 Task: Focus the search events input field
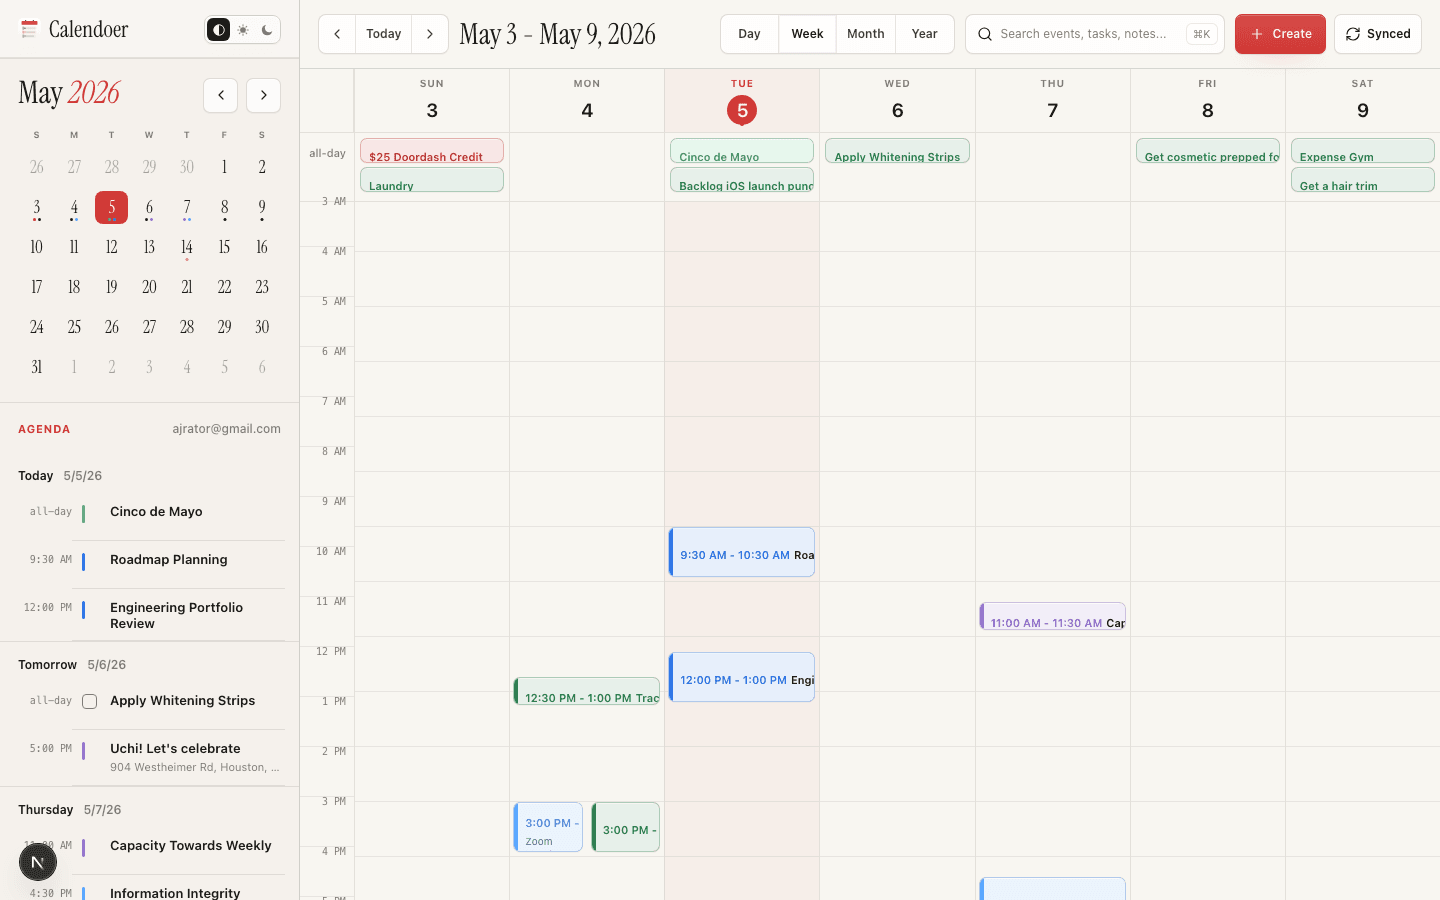tap(1095, 34)
